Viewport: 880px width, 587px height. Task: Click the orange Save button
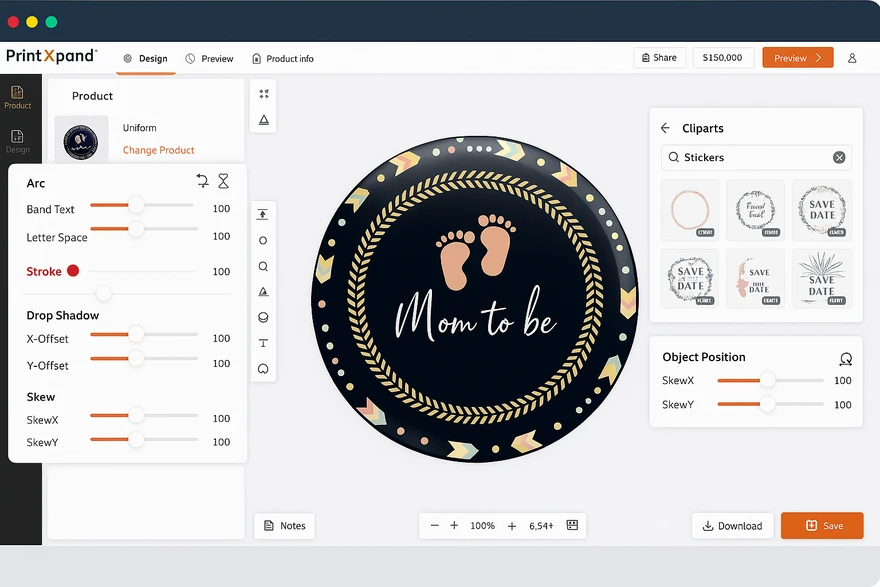click(x=822, y=525)
